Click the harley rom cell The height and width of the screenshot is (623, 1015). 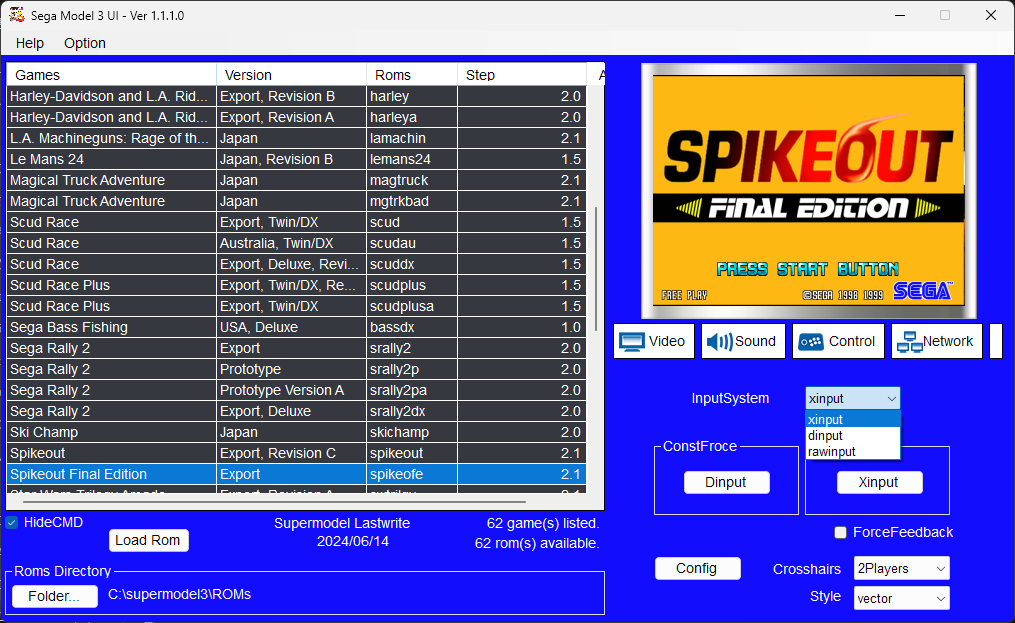point(412,96)
